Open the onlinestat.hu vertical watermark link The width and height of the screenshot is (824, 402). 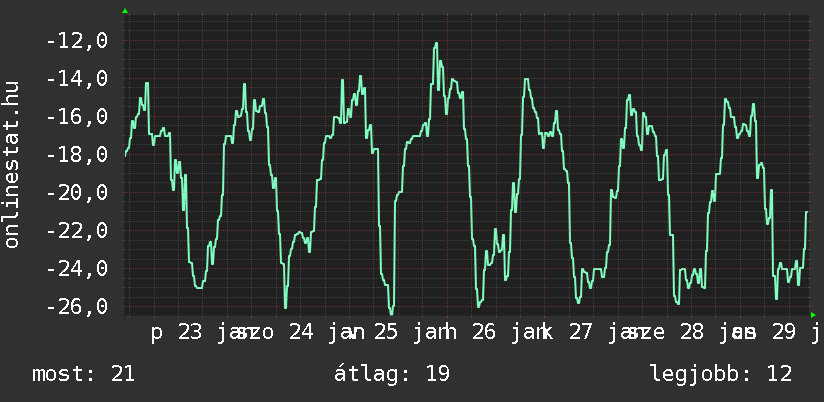[x=13, y=163]
